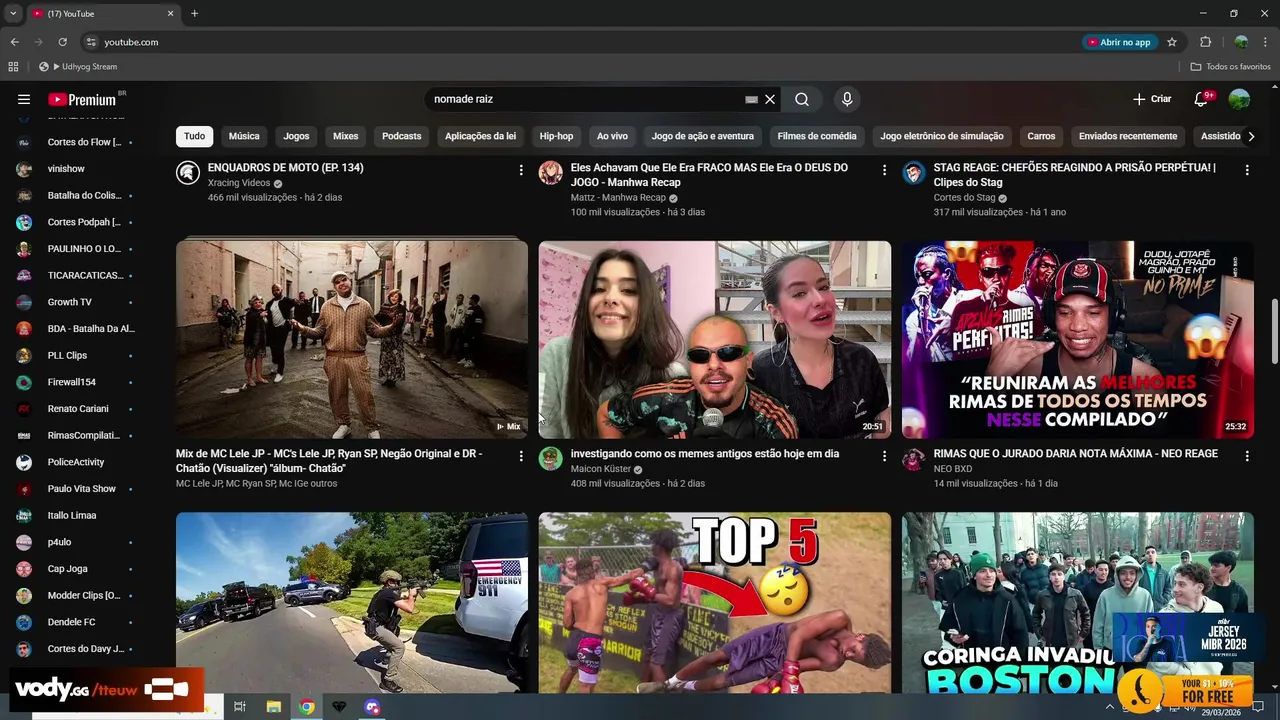Go back in the browser

point(14,42)
